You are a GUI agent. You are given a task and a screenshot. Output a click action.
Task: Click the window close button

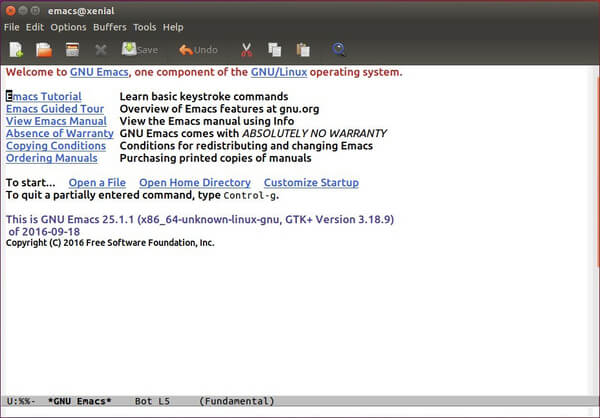(10, 11)
